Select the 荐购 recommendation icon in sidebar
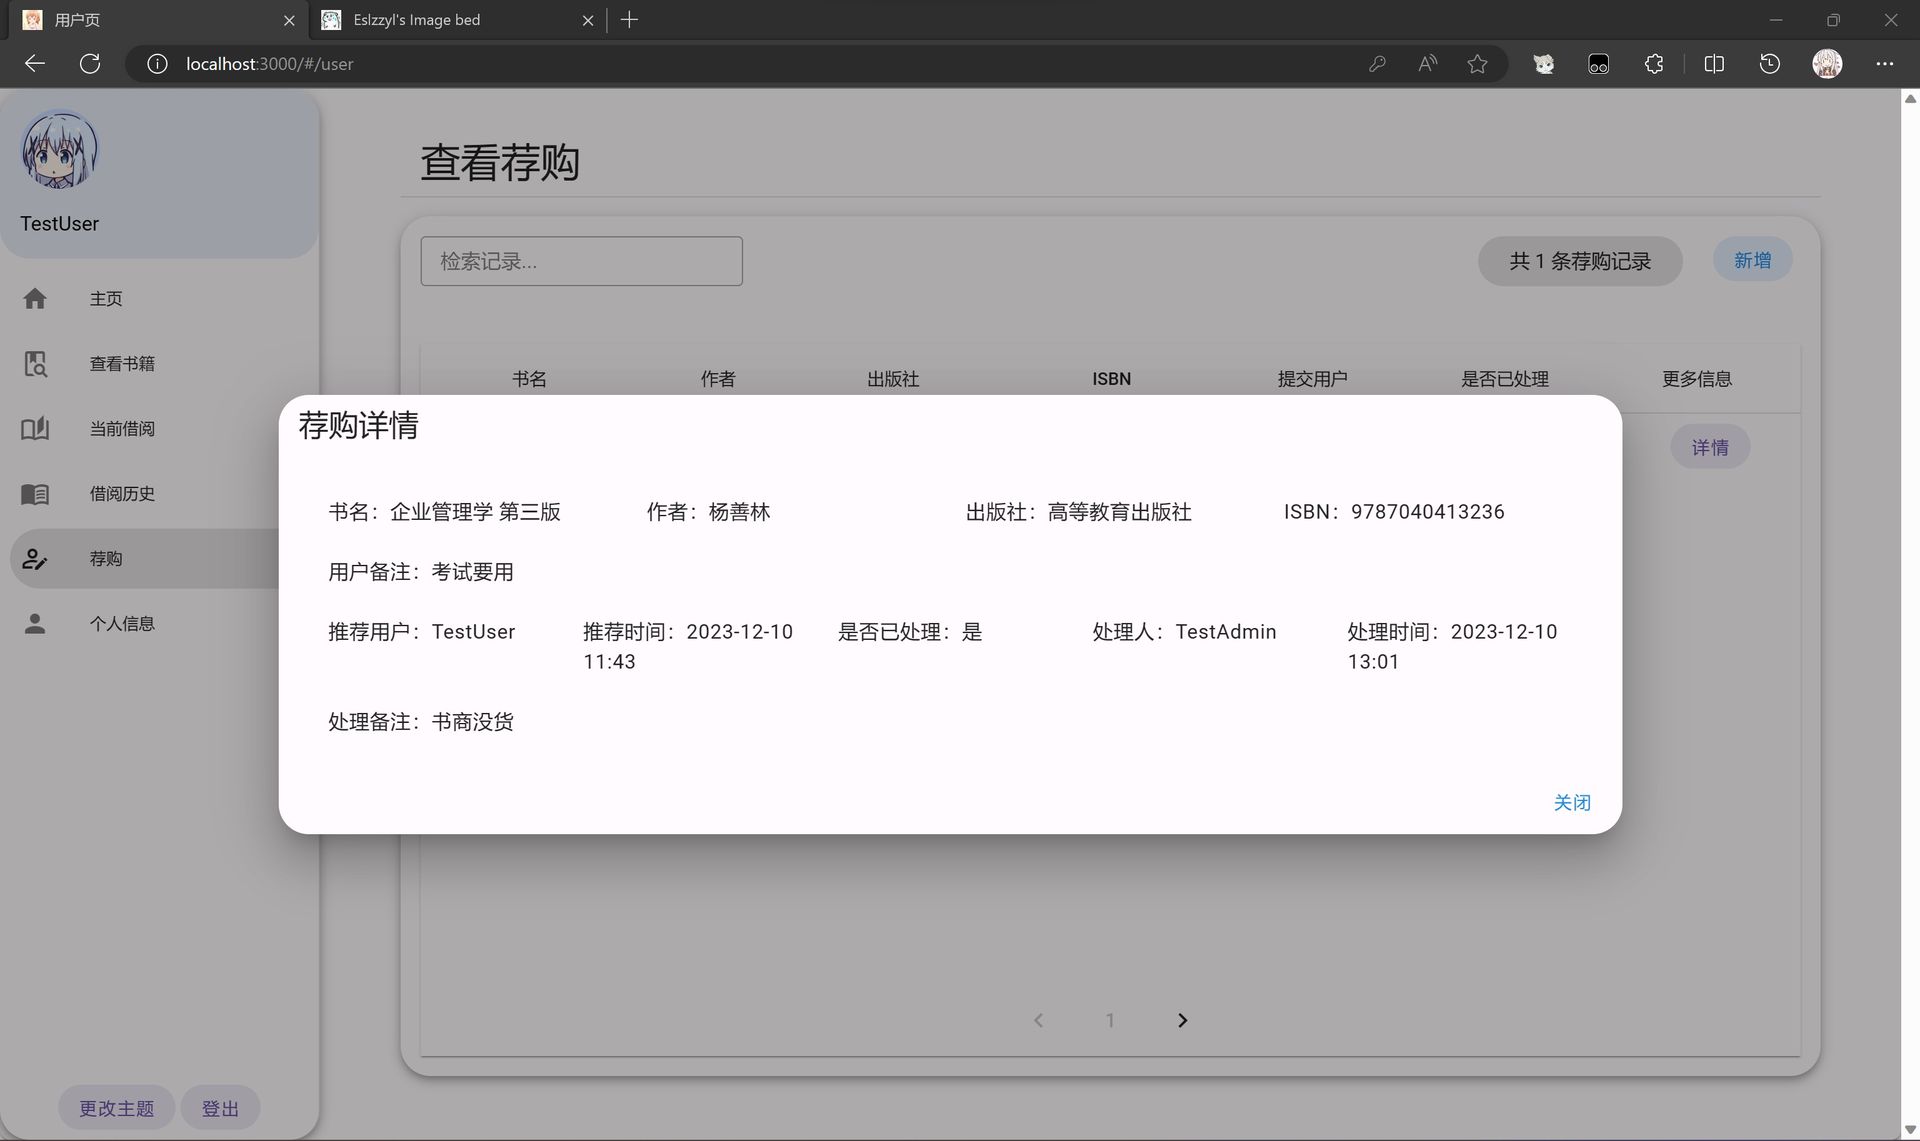Viewport: 1920px width, 1141px height. point(35,558)
